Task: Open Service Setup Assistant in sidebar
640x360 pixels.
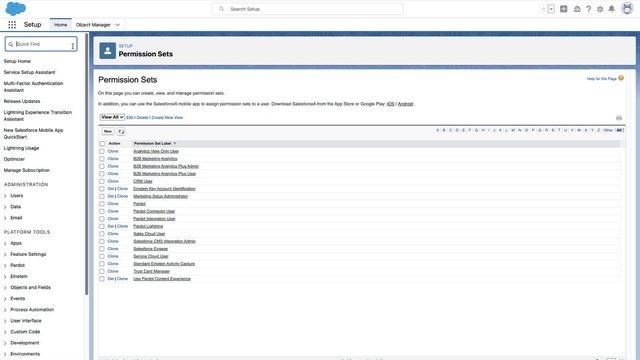Action: [29, 72]
